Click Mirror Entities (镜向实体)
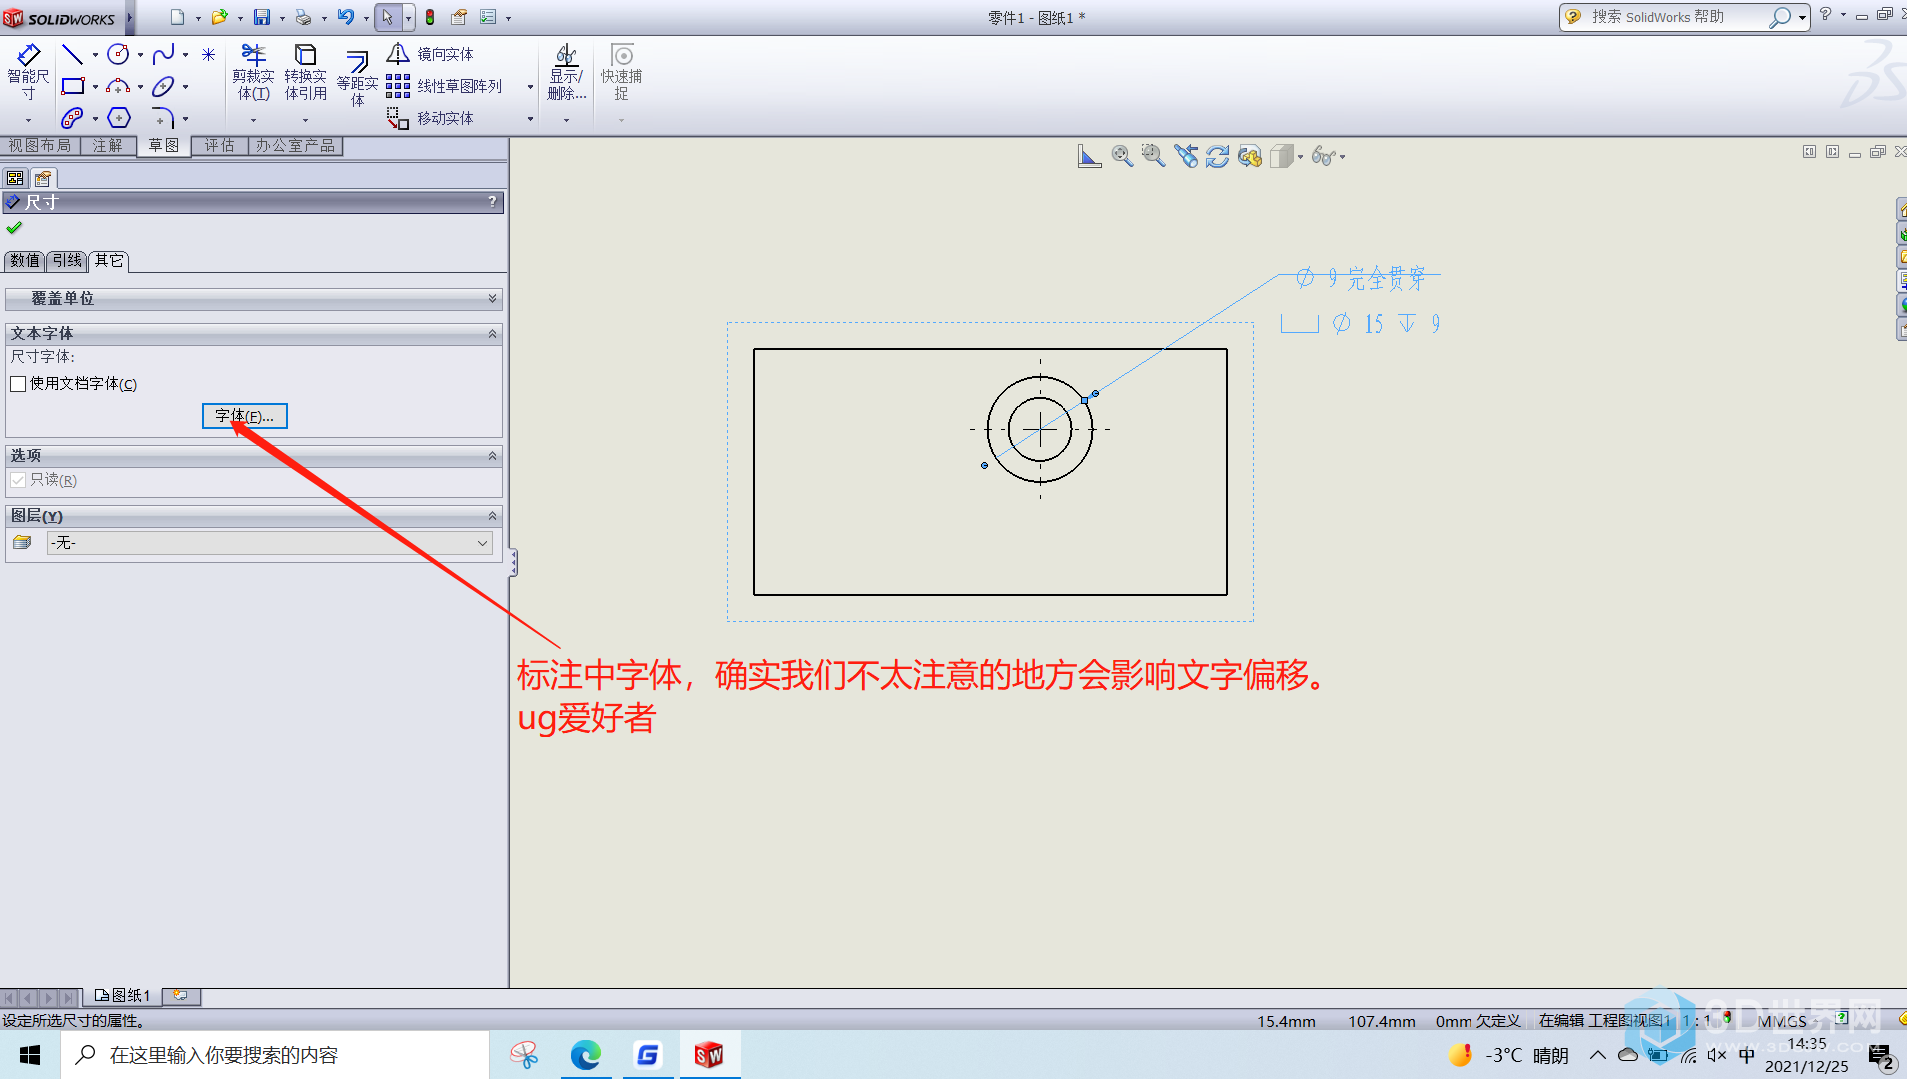1907x1079 pixels. [x=430, y=54]
